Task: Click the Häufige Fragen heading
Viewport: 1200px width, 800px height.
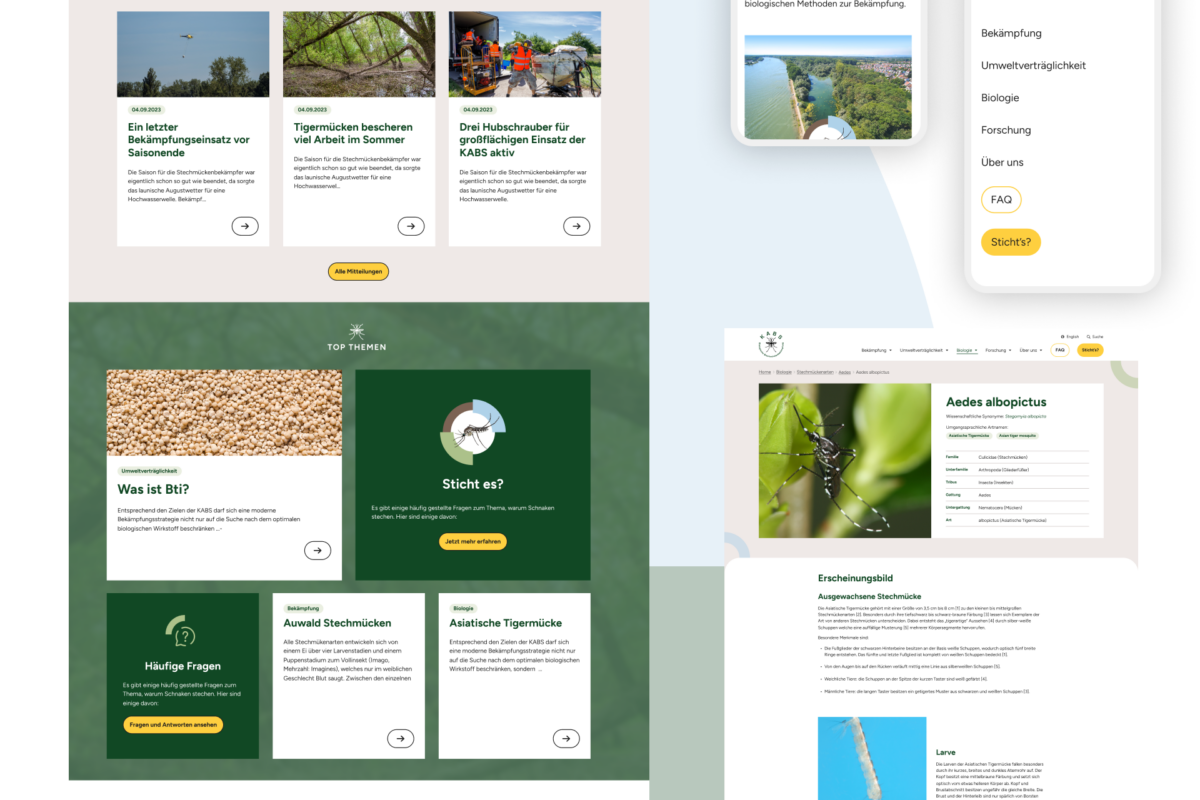Action: [x=182, y=666]
